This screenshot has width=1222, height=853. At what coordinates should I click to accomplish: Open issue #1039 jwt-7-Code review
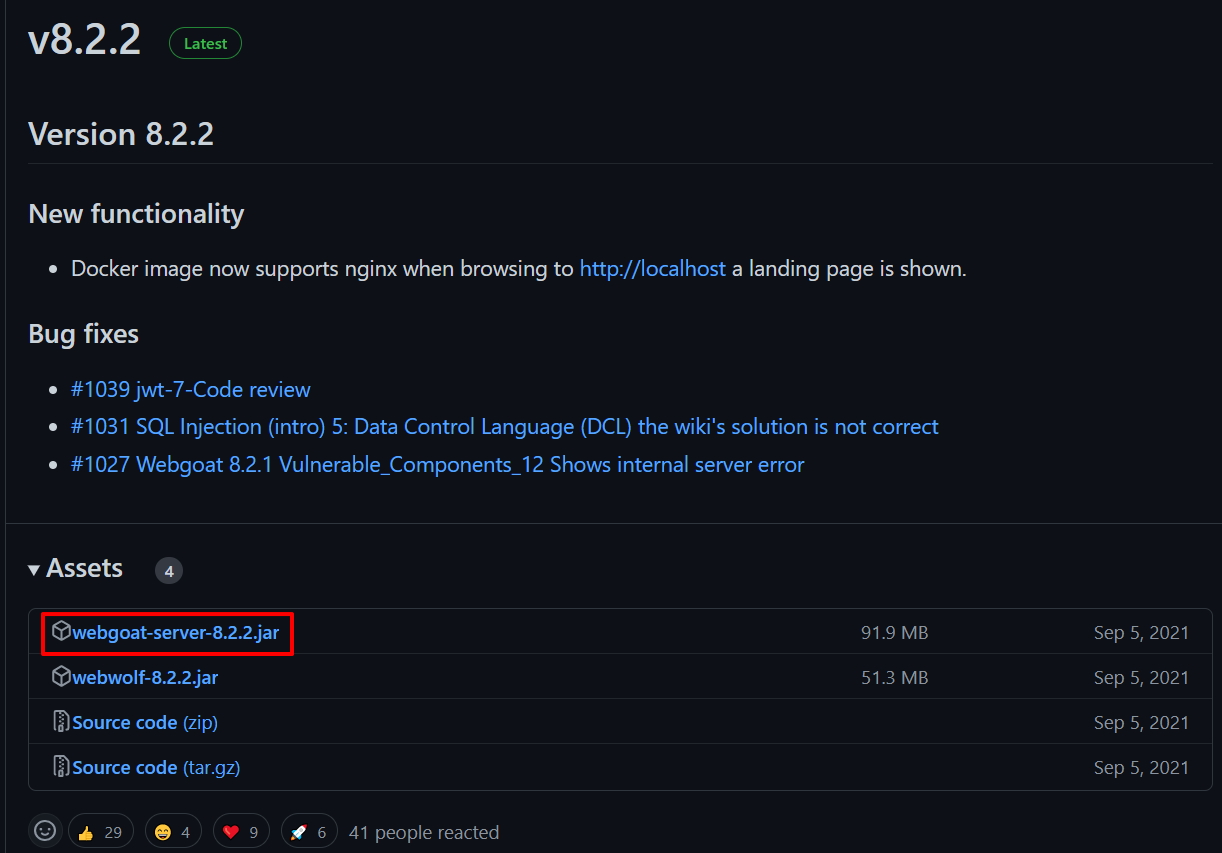pos(191,389)
